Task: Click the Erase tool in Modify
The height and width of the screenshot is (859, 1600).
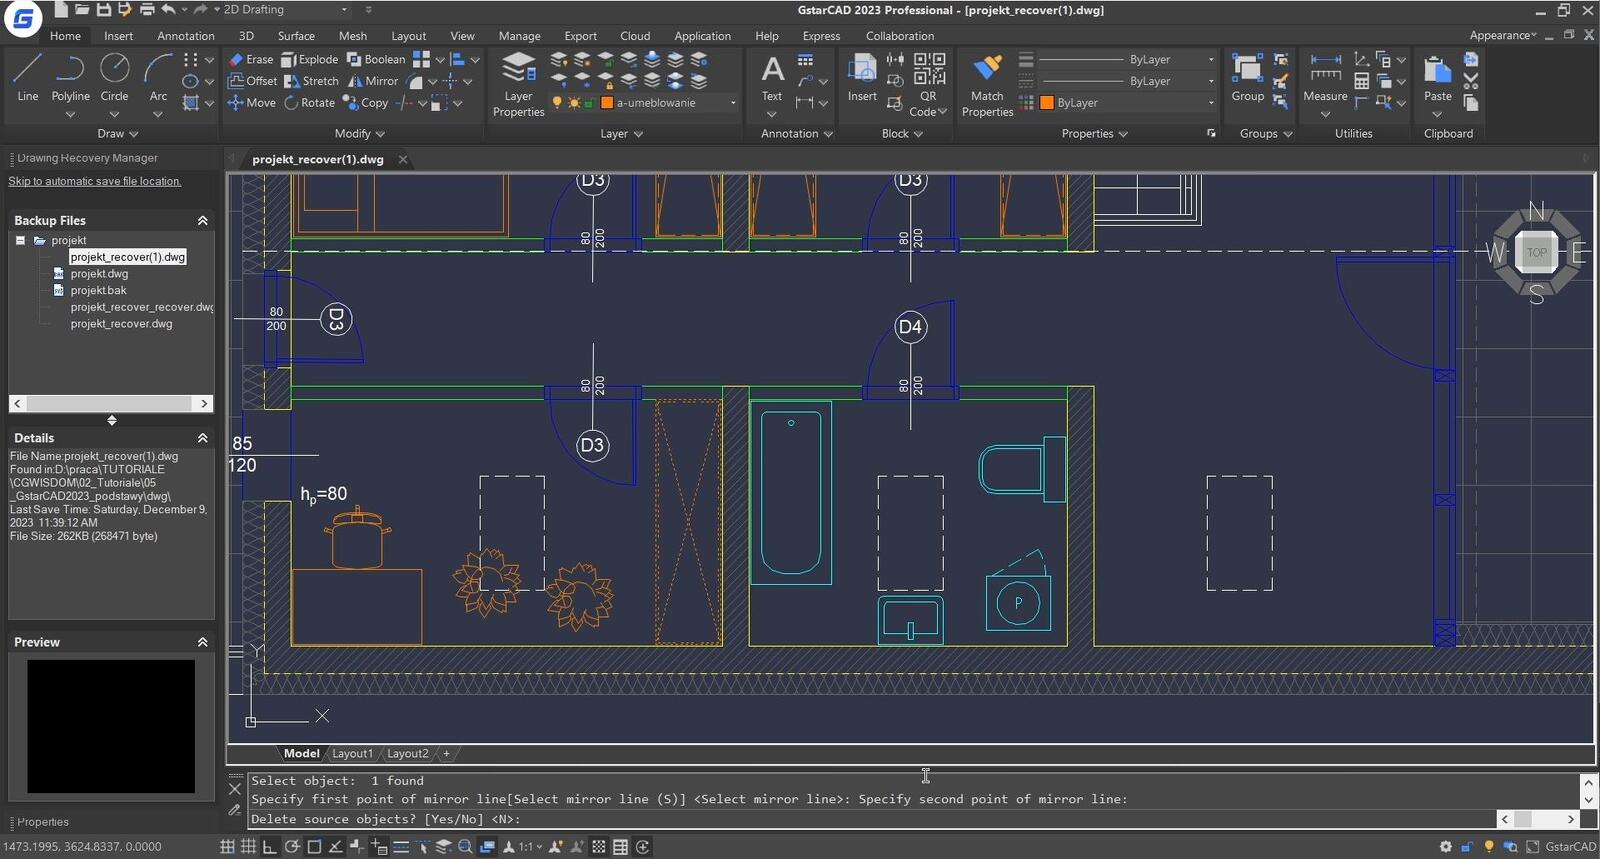Action: (250, 59)
